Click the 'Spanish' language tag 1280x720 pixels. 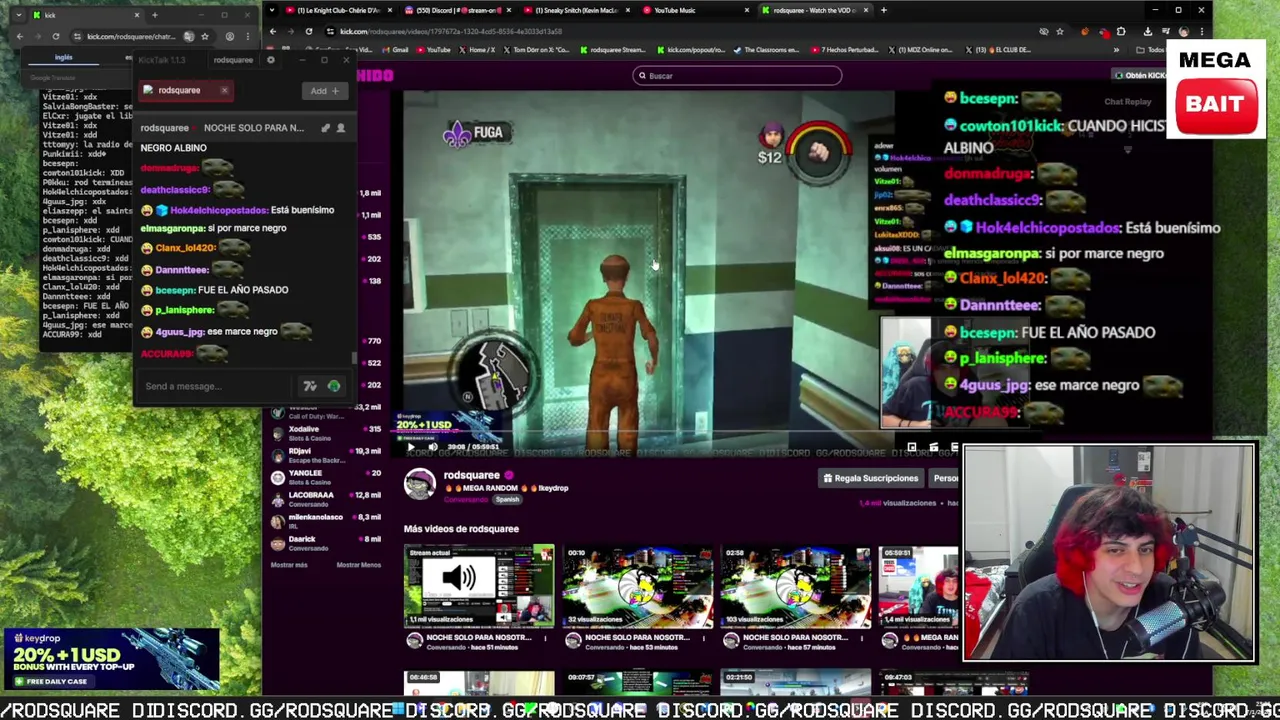[x=507, y=500]
